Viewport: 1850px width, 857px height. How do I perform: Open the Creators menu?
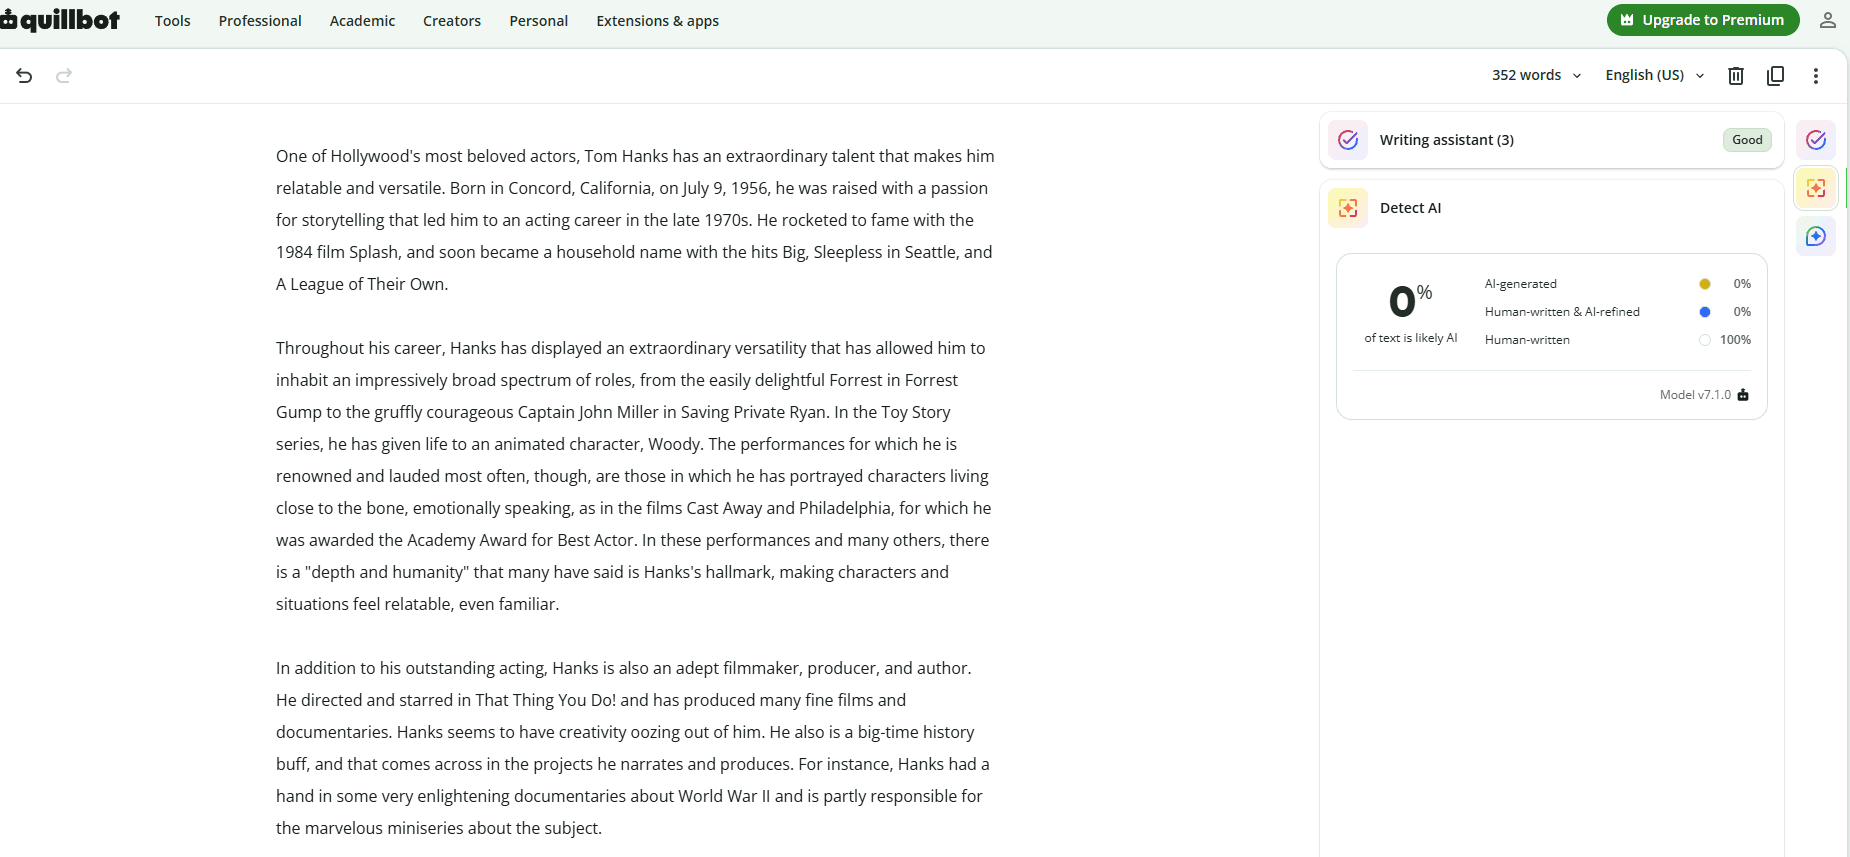452,21
